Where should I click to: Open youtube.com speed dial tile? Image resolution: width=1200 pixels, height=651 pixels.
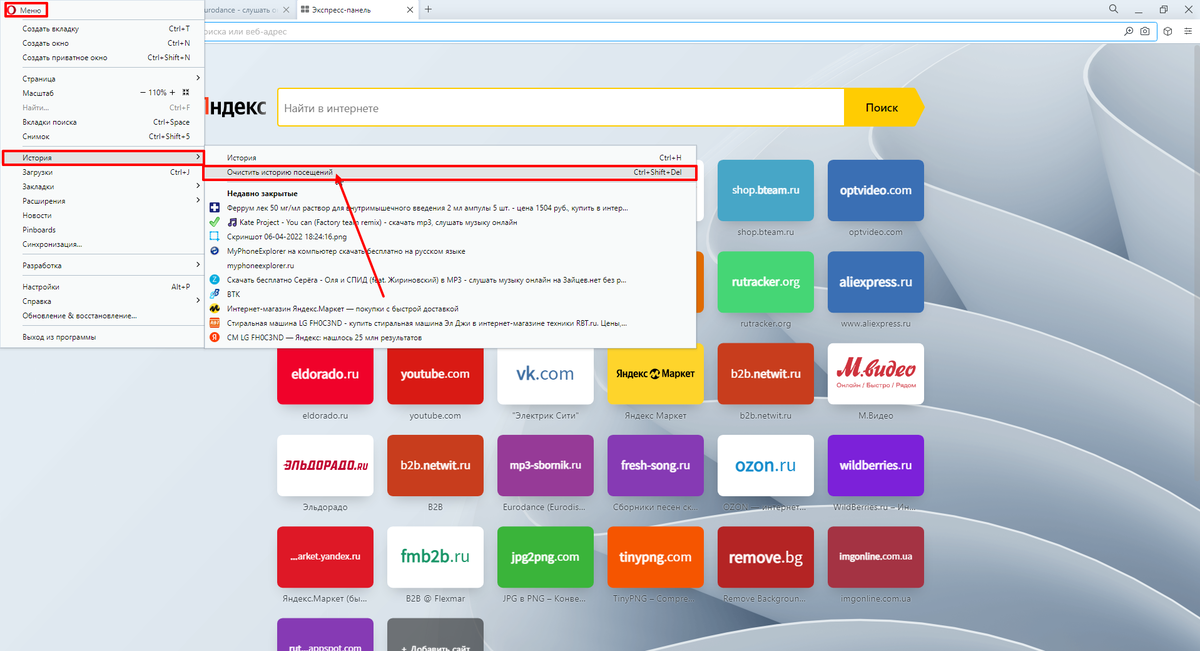(x=435, y=374)
